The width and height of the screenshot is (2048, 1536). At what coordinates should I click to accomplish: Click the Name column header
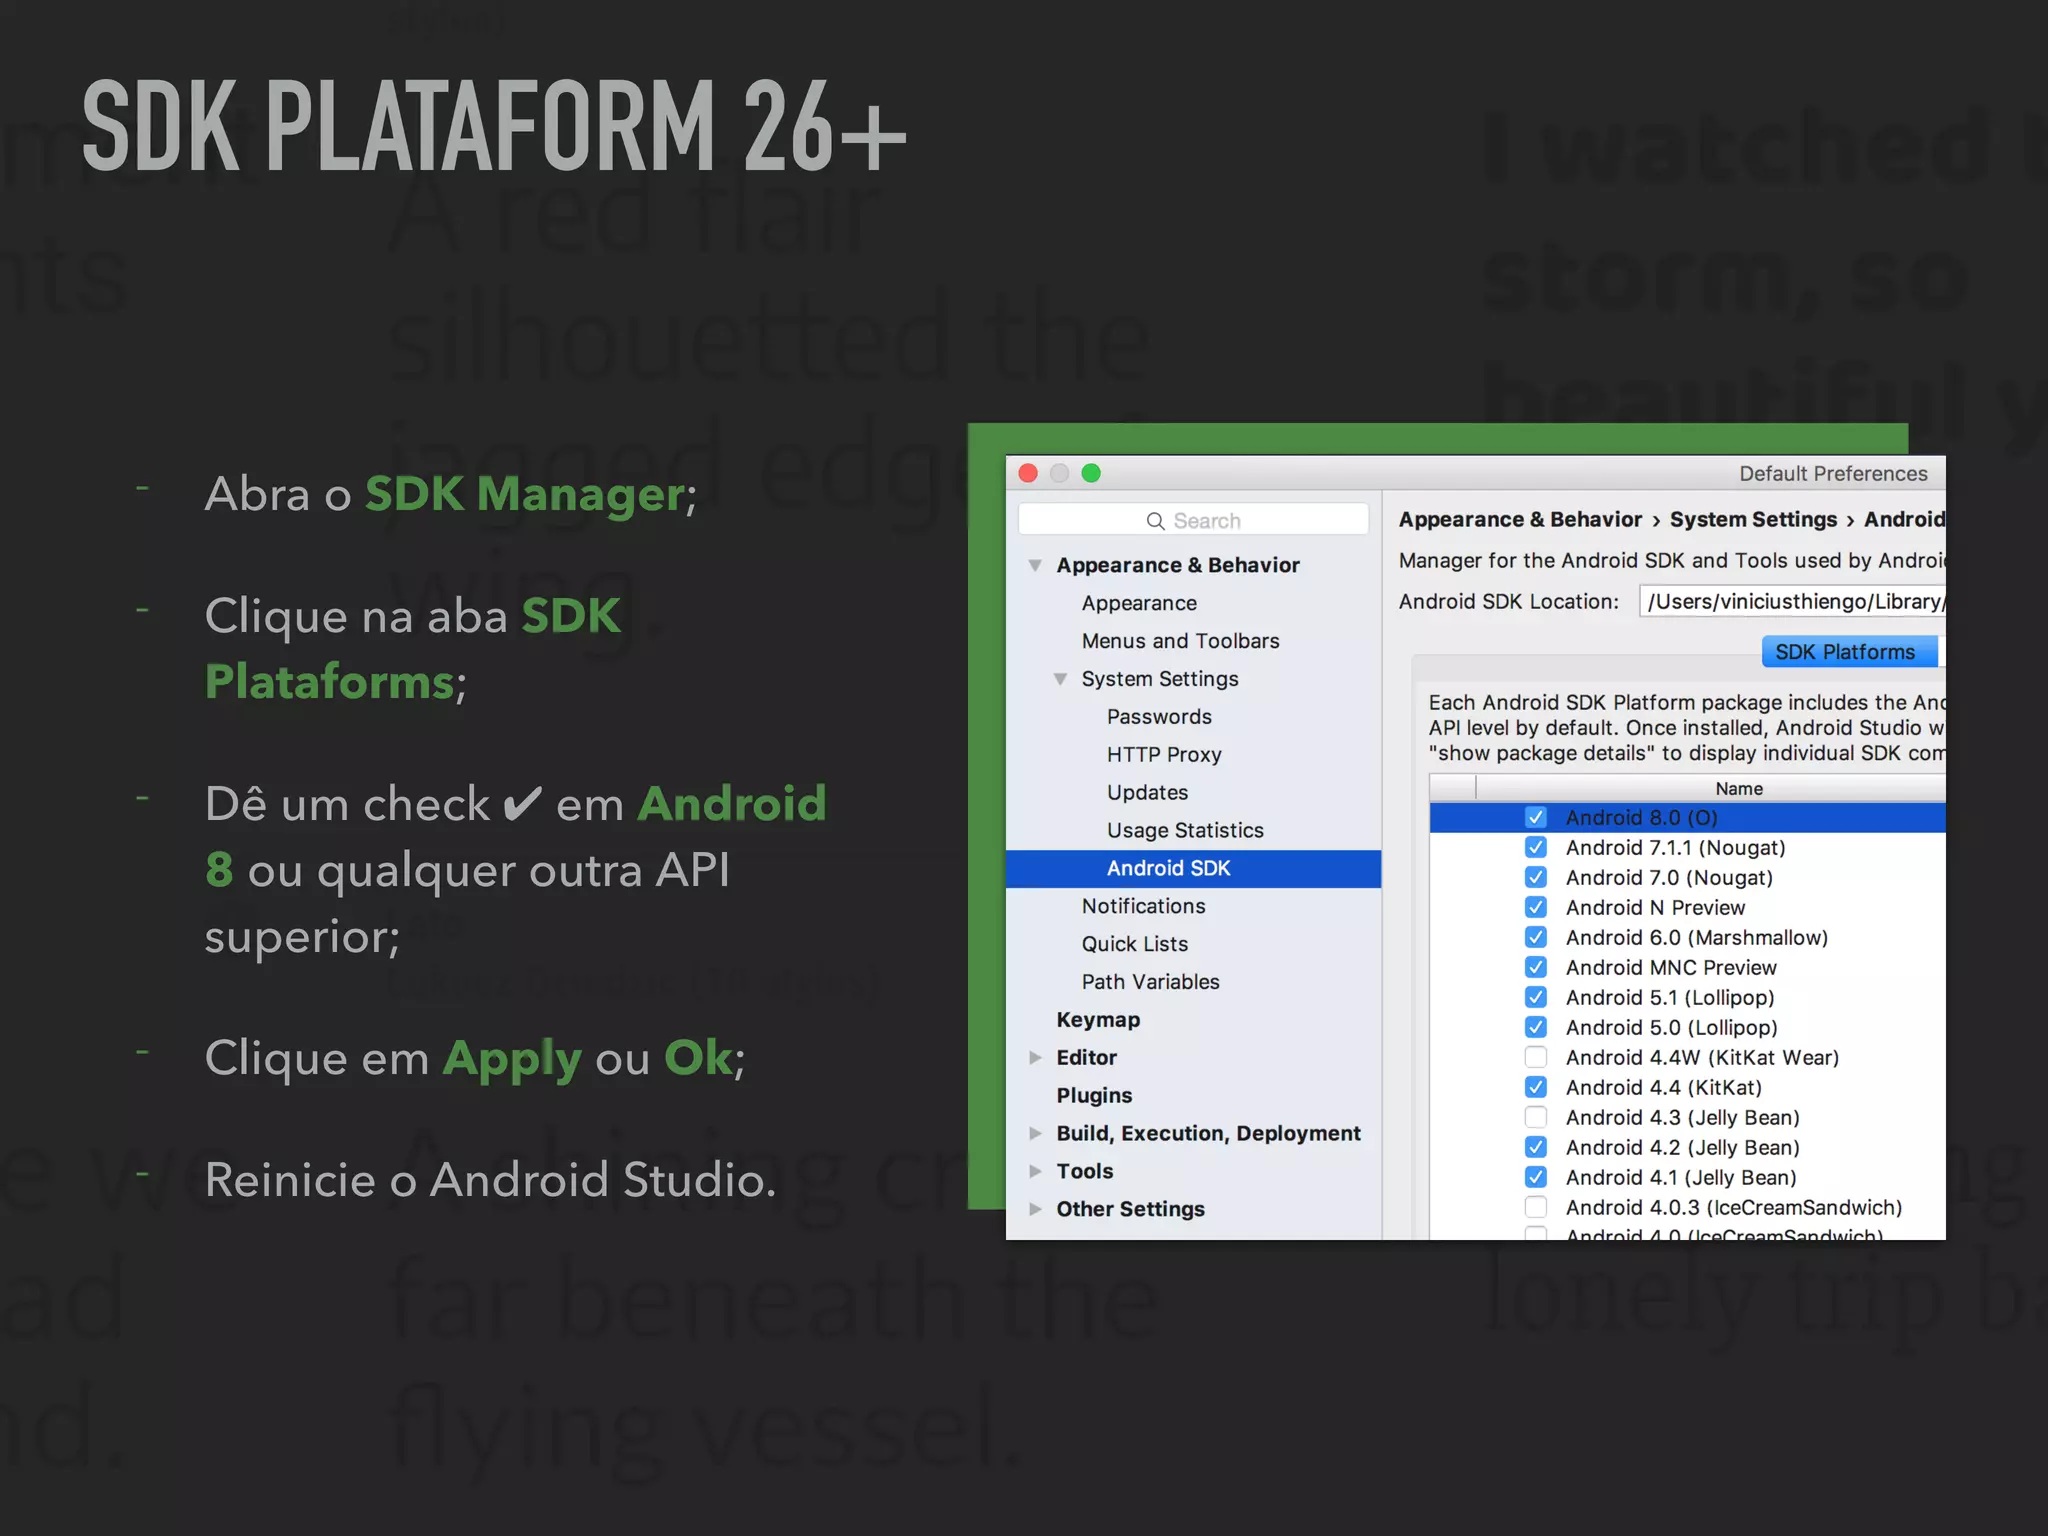tap(1739, 789)
